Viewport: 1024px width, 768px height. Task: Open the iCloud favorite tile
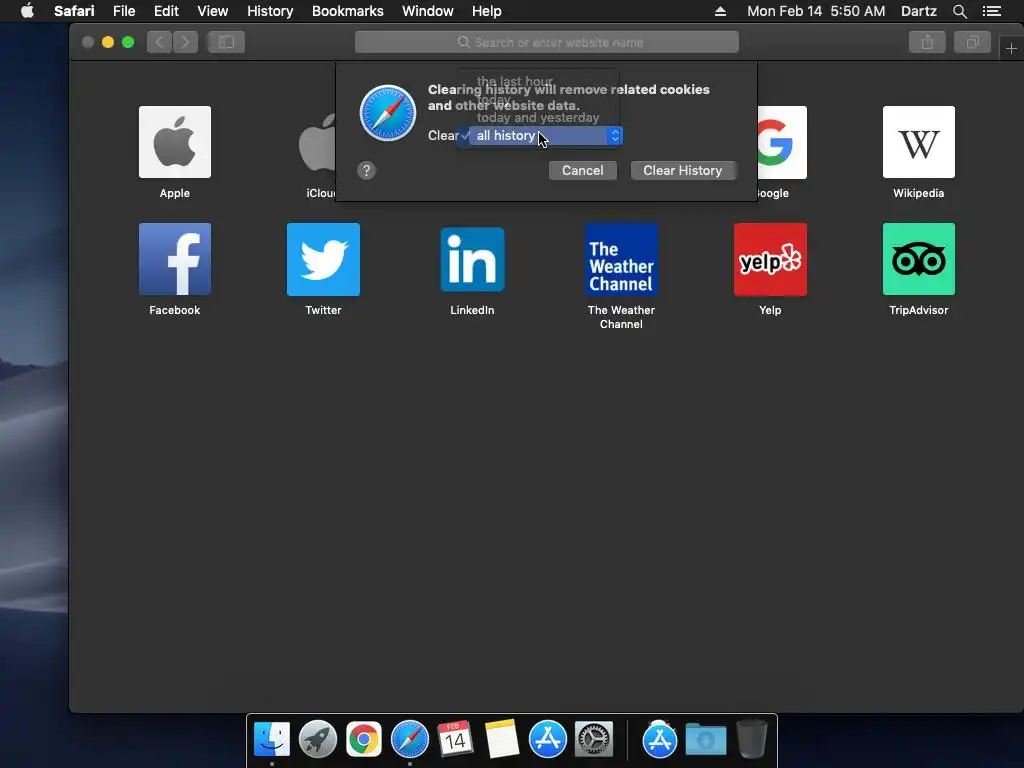[x=317, y=142]
